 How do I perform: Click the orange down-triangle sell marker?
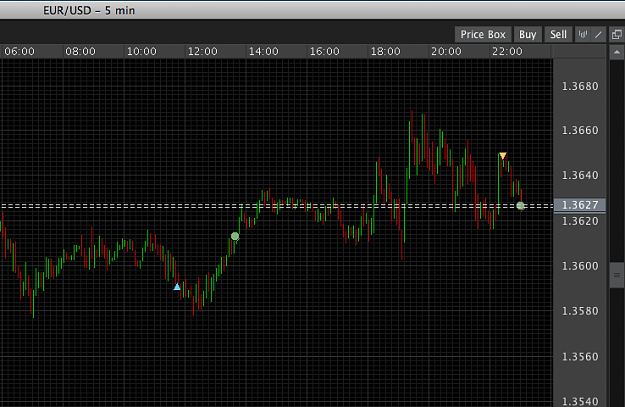pos(503,155)
